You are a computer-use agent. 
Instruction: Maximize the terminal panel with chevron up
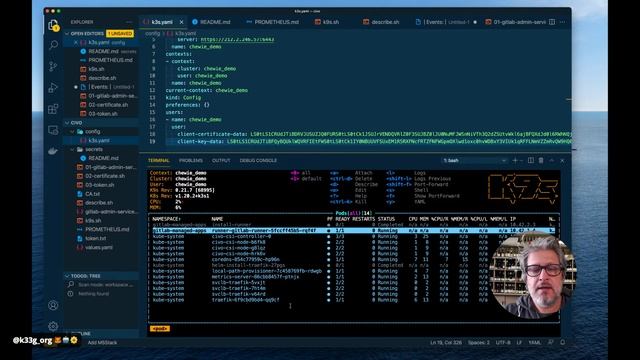coord(551,160)
